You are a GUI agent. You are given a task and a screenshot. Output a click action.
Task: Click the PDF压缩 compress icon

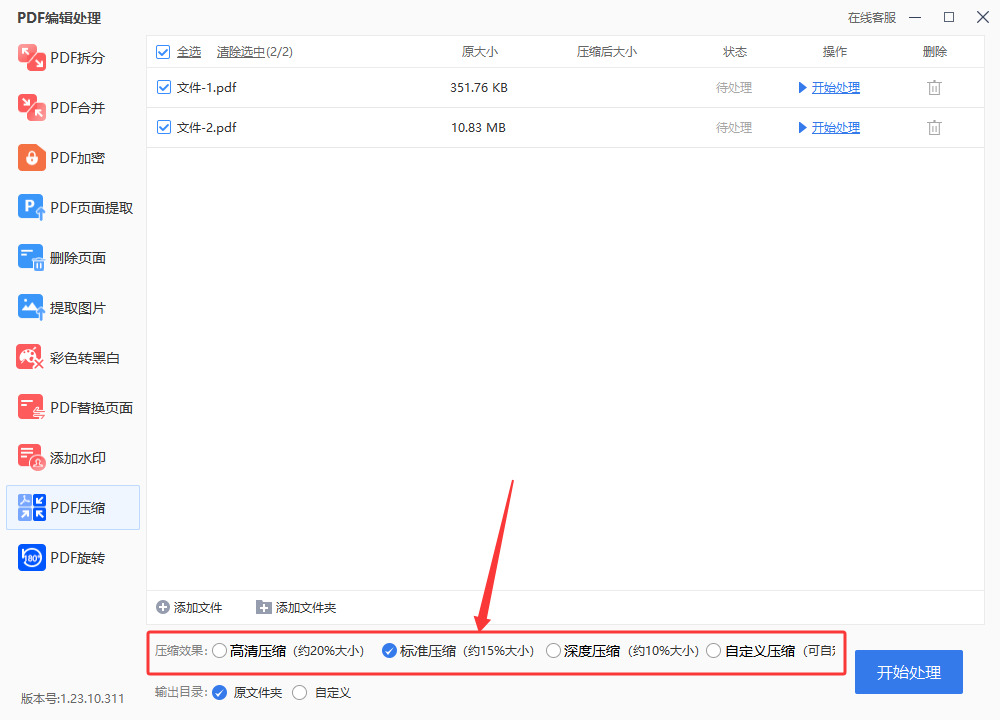(31, 508)
